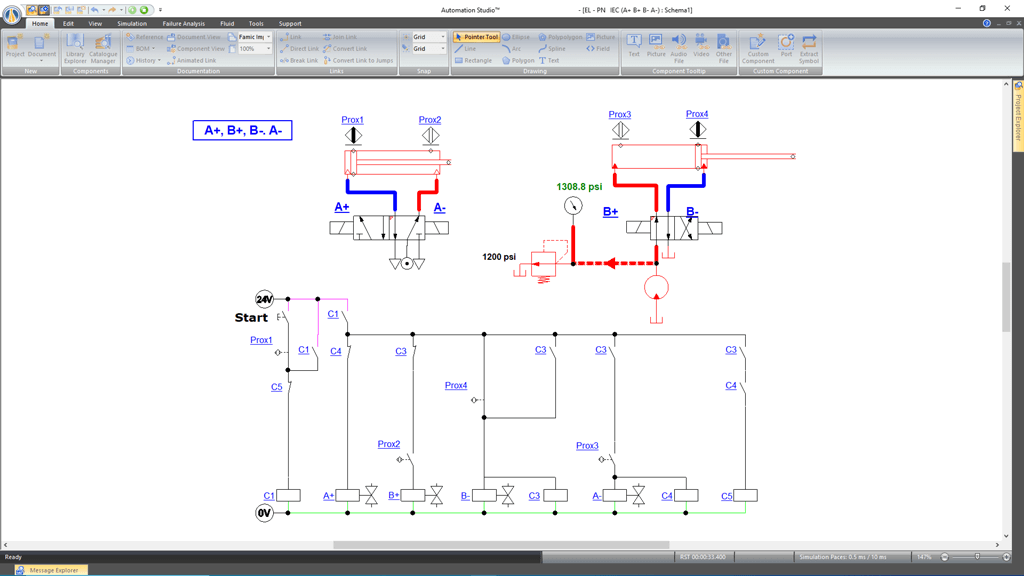1024x576 pixels.
Task: Add an Audio File tooltip
Action: pos(678,47)
